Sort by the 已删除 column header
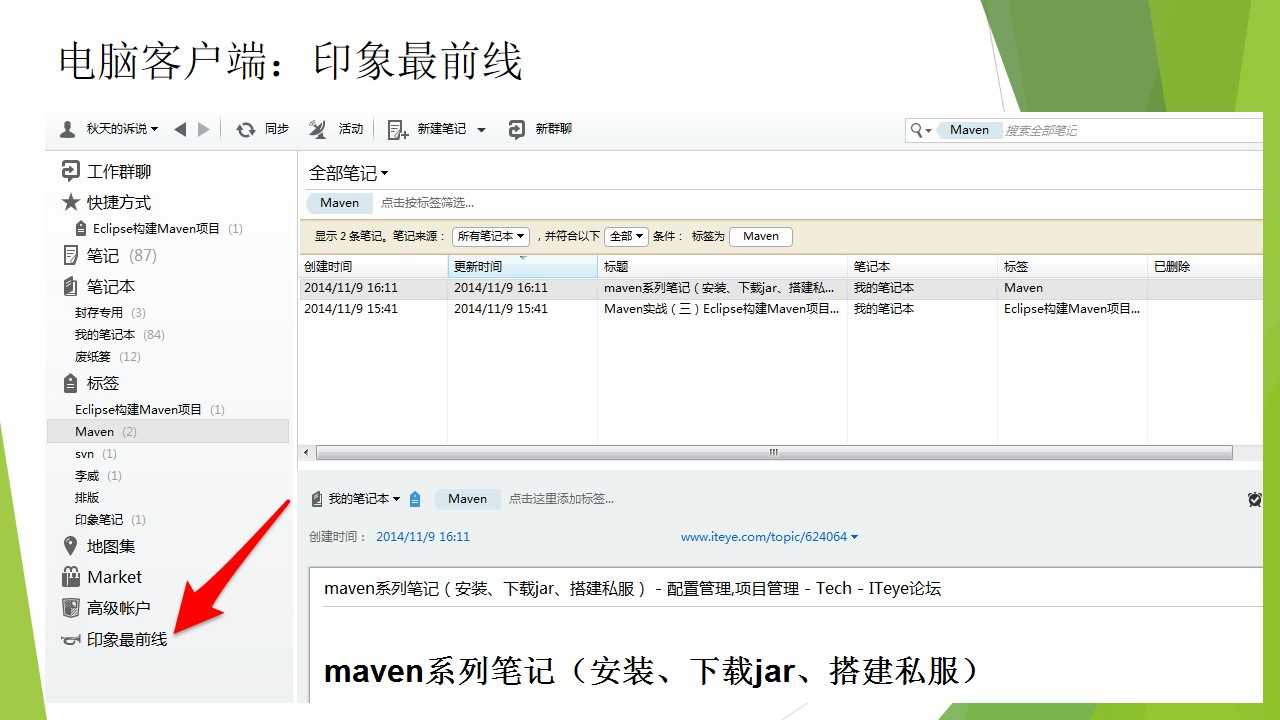1280x720 pixels. pyautogui.click(x=1205, y=267)
